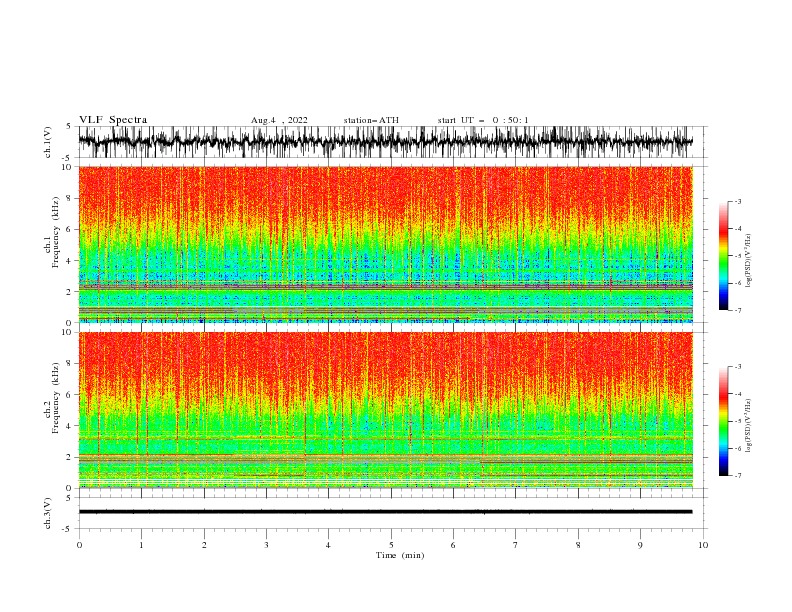Viewport: 792px width, 612px height.
Task: Click the ch.2 spectrogram color scale bar
Action: click(723, 421)
